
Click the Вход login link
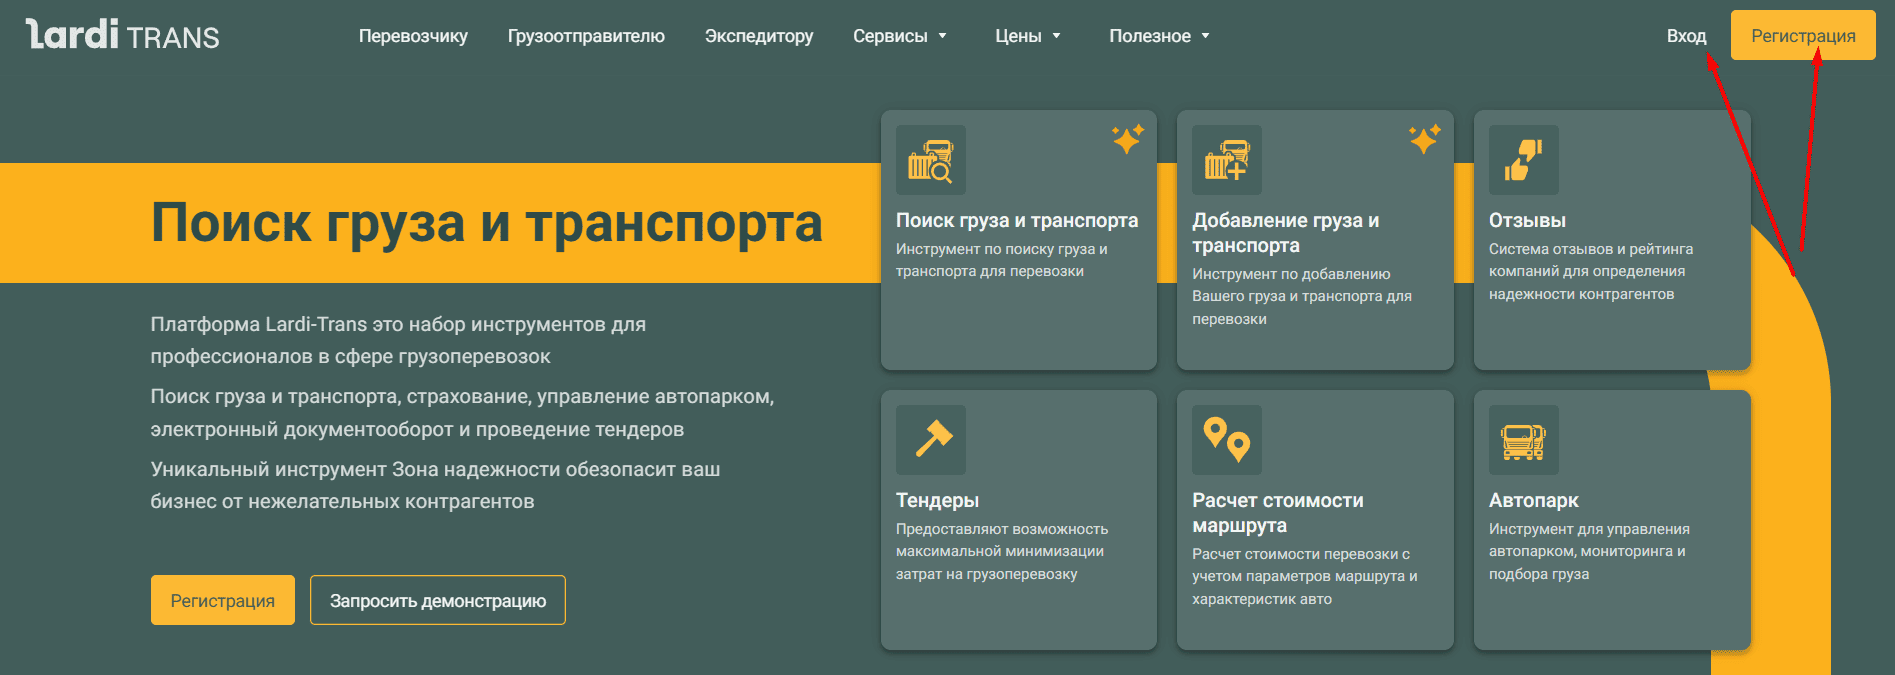pos(1686,36)
